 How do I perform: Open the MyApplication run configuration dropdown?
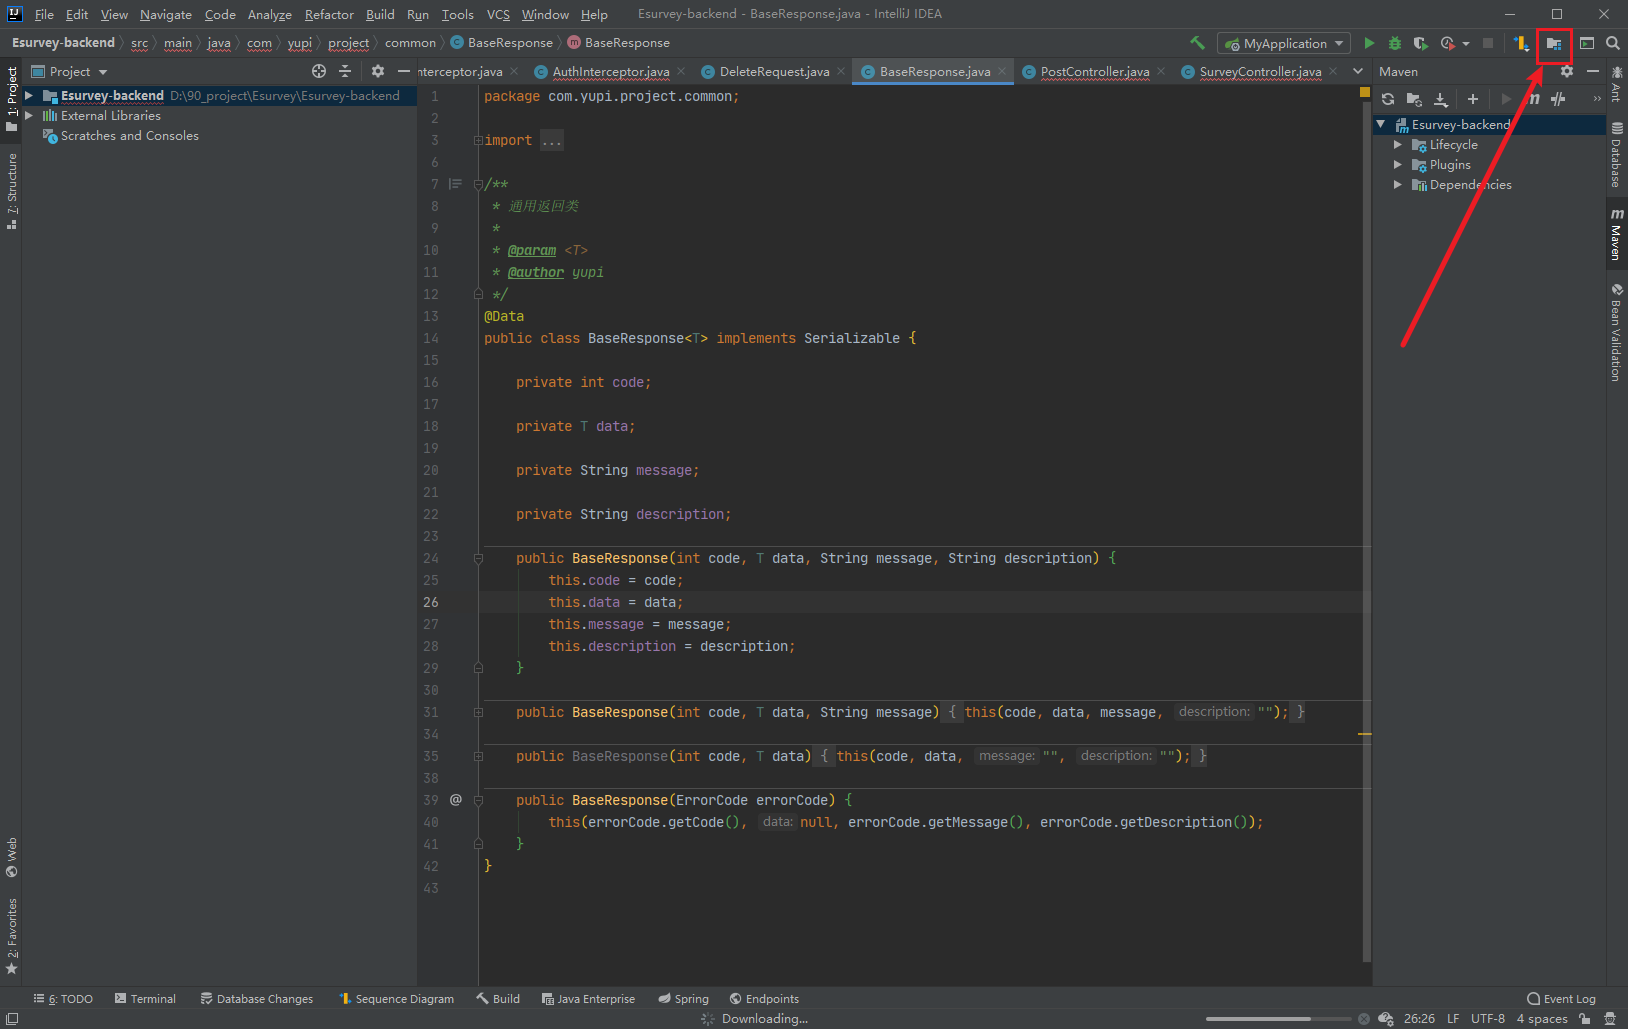coord(1284,43)
